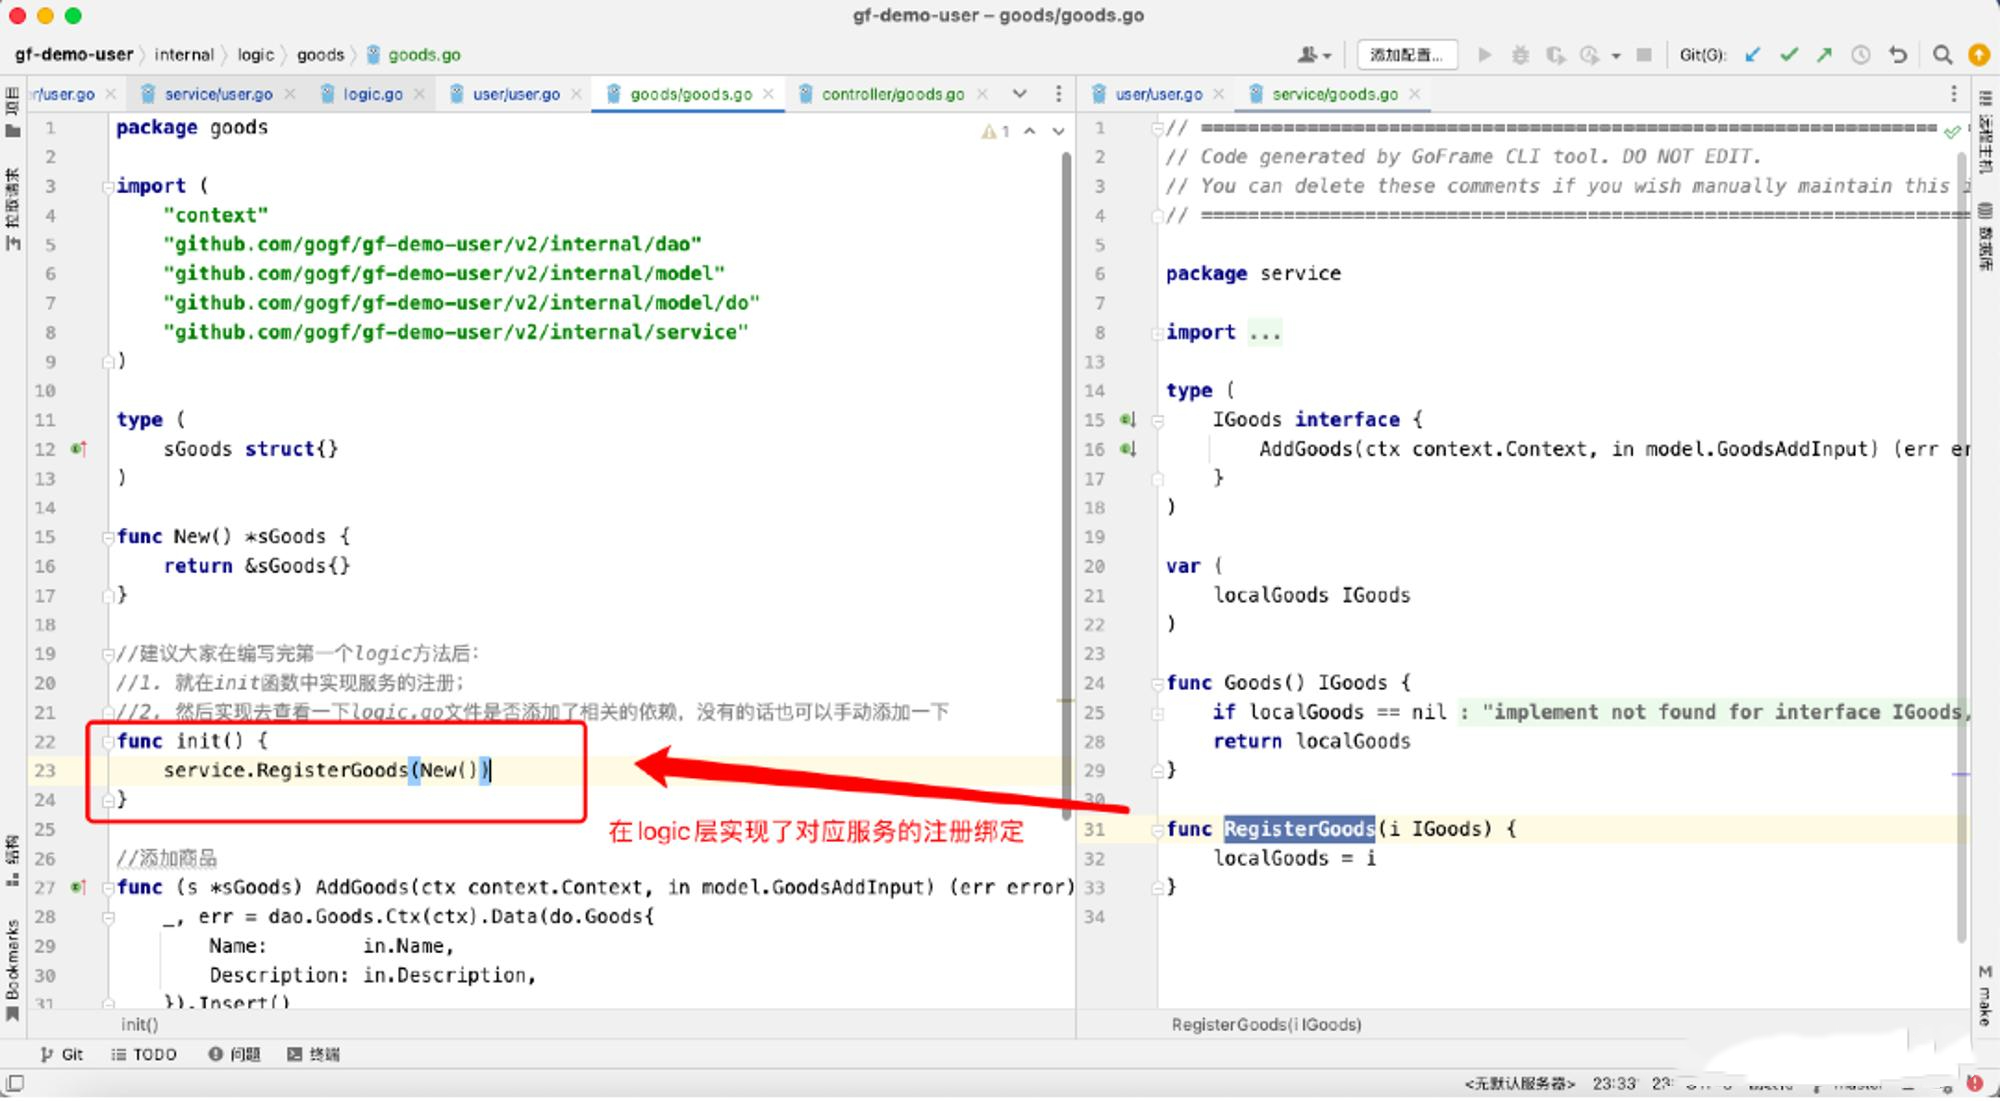Click the Search magnifier icon in toolbar
The image size is (2000, 1101).
(x=1943, y=54)
